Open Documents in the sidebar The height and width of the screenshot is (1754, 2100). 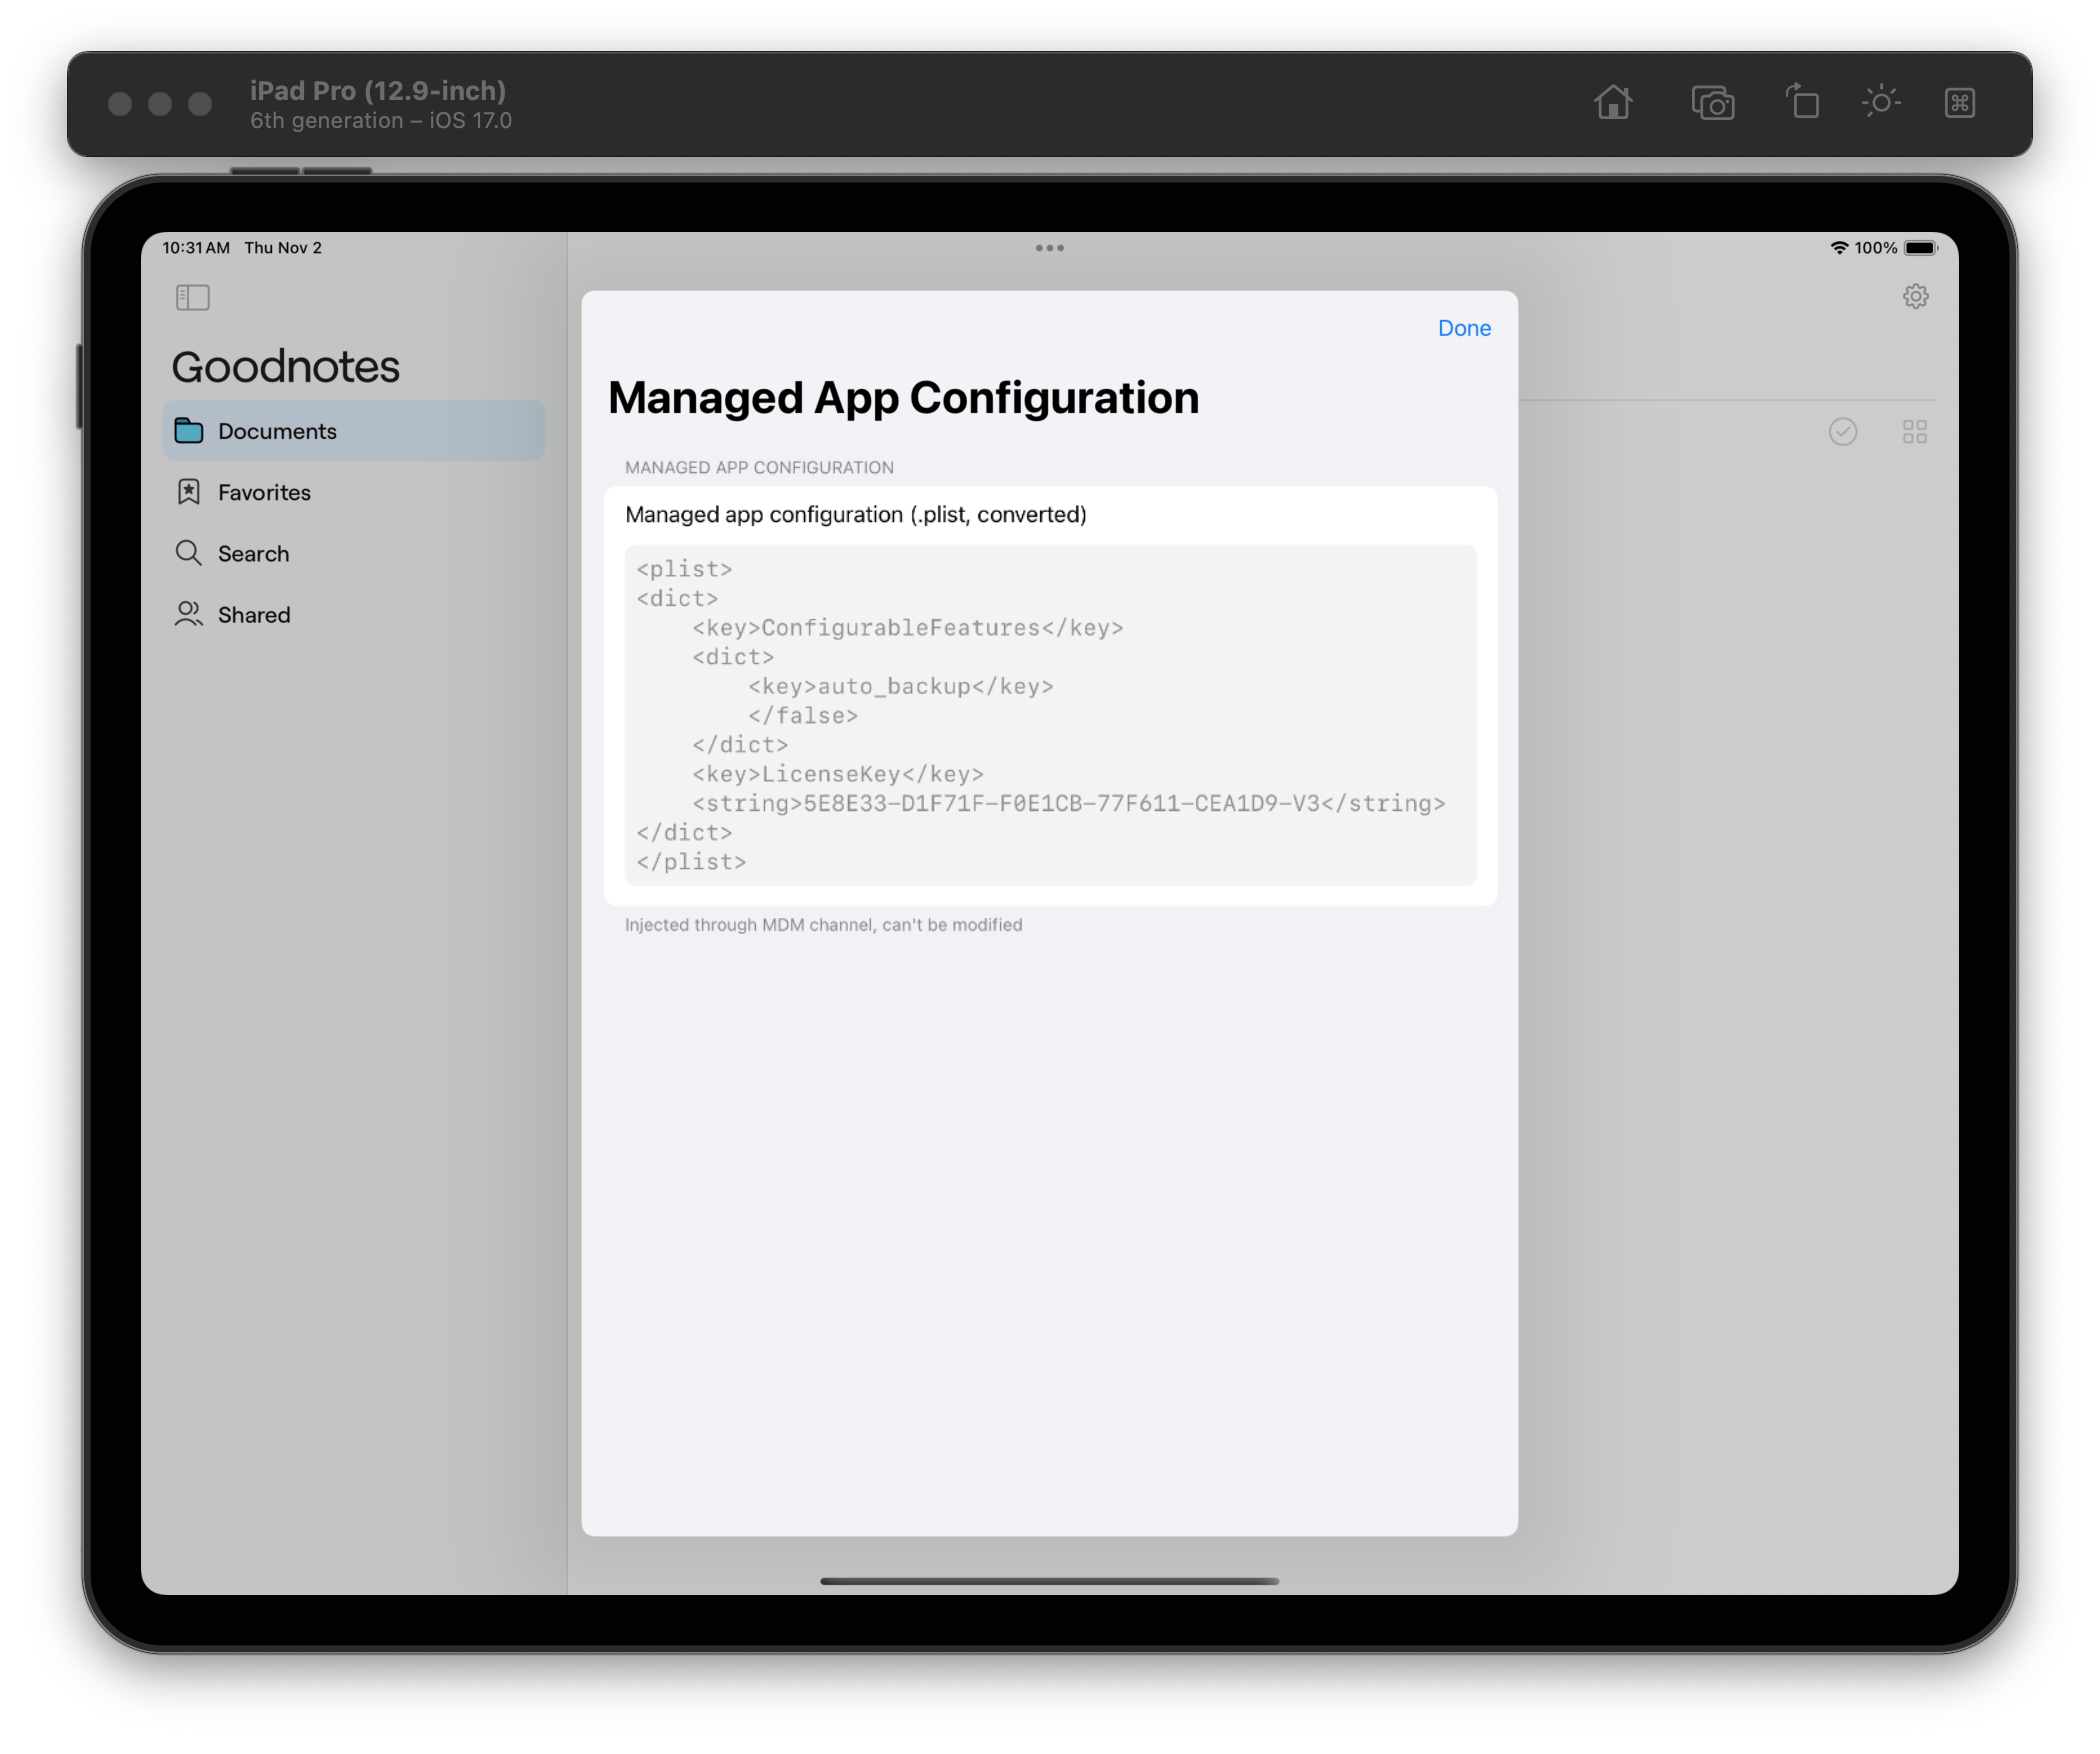tap(277, 431)
